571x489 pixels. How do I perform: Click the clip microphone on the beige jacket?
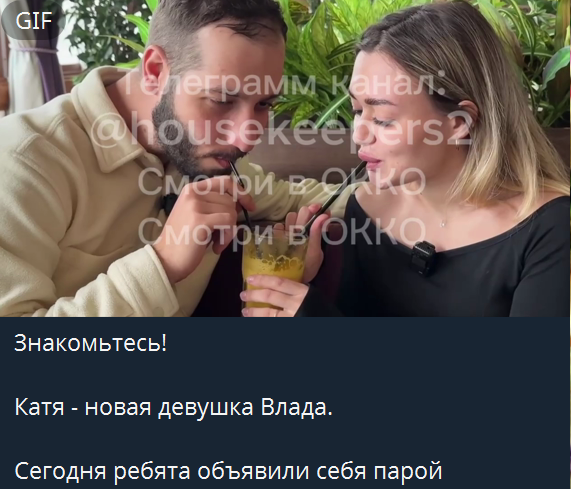(169, 204)
